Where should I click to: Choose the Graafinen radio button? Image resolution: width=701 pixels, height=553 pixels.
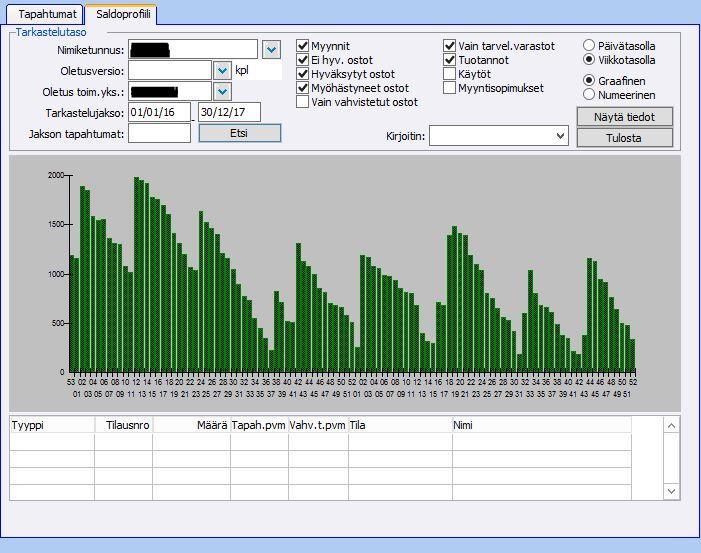point(589,80)
